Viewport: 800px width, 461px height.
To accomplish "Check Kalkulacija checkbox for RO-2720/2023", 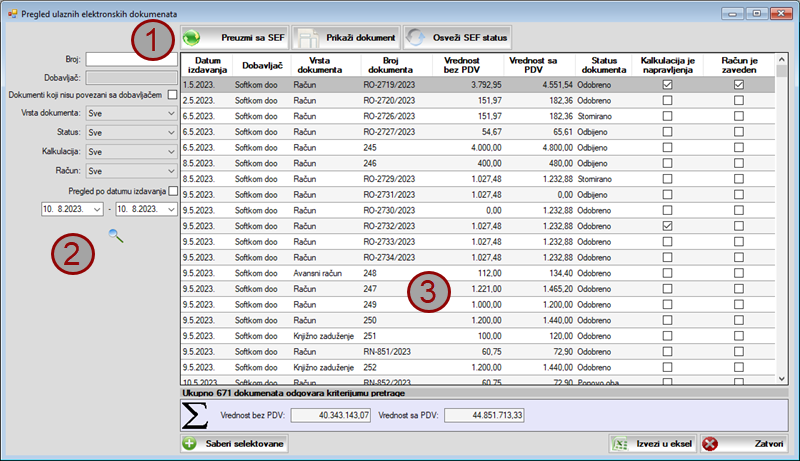I will pos(667,100).
